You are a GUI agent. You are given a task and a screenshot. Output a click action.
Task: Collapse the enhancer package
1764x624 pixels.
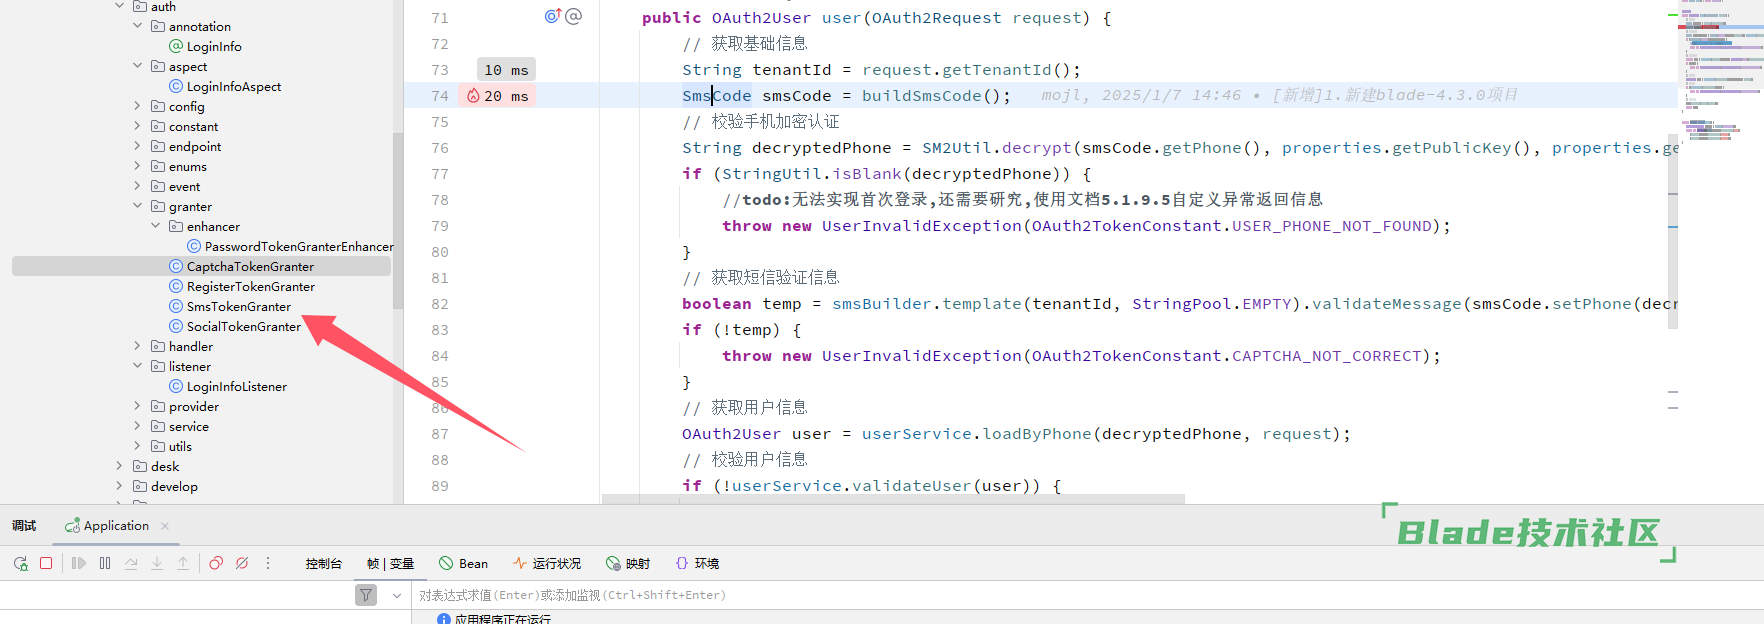(156, 226)
